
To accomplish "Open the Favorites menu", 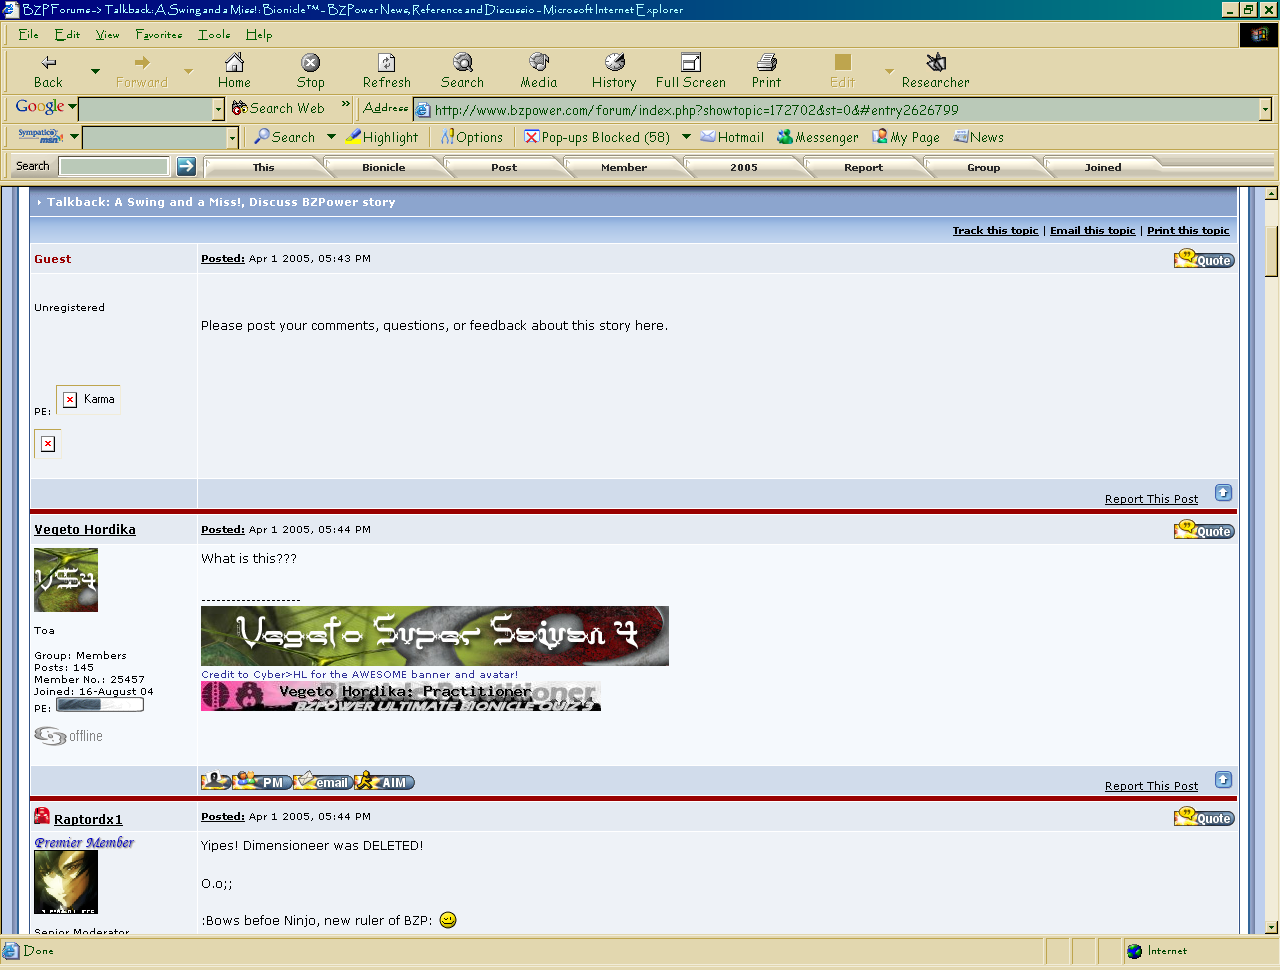I will pyautogui.click(x=159, y=34).
